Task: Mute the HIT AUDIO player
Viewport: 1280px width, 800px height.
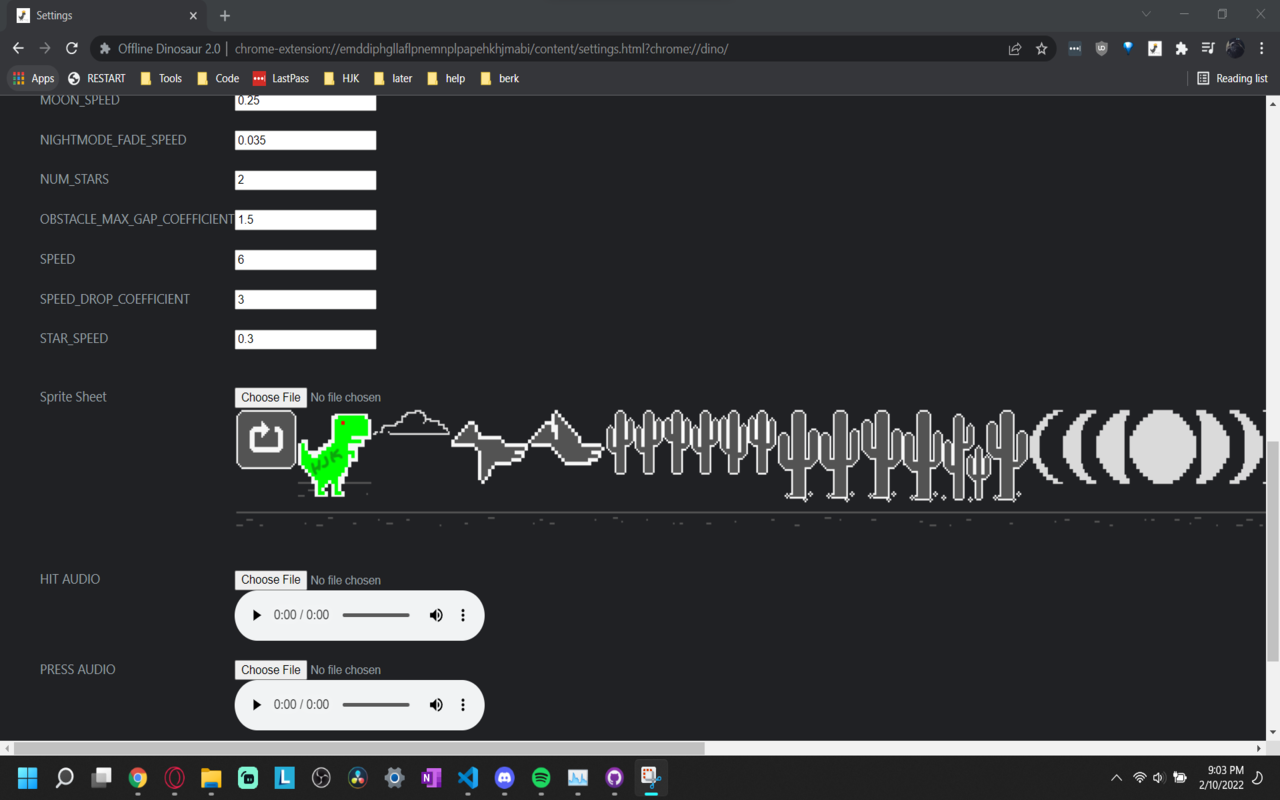Action: click(436, 615)
